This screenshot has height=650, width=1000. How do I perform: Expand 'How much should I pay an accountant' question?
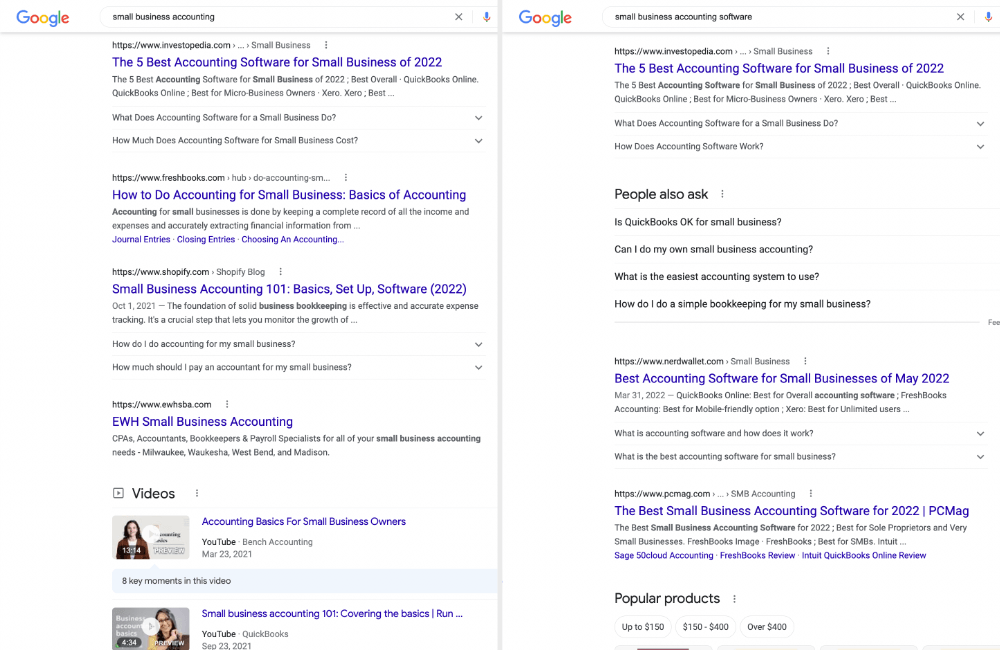coord(298,367)
